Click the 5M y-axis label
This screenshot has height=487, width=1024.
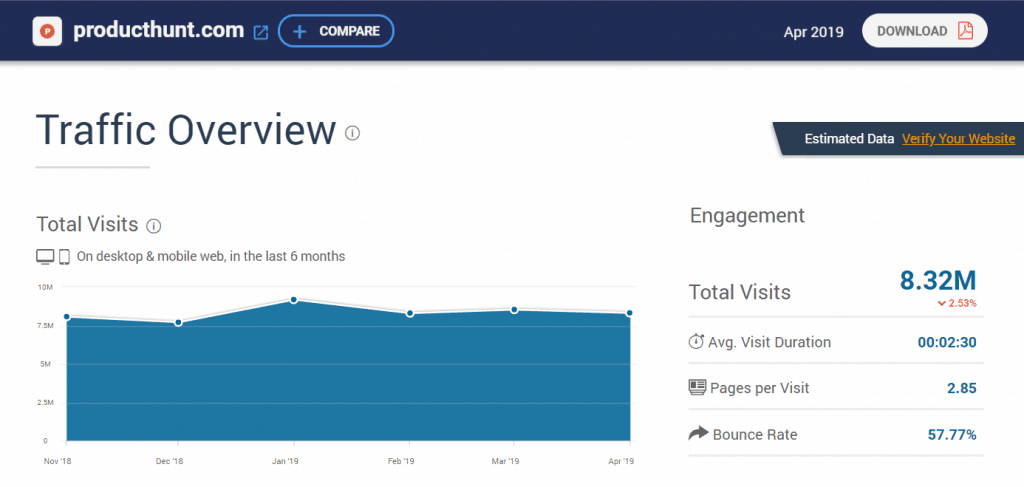coord(47,364)
